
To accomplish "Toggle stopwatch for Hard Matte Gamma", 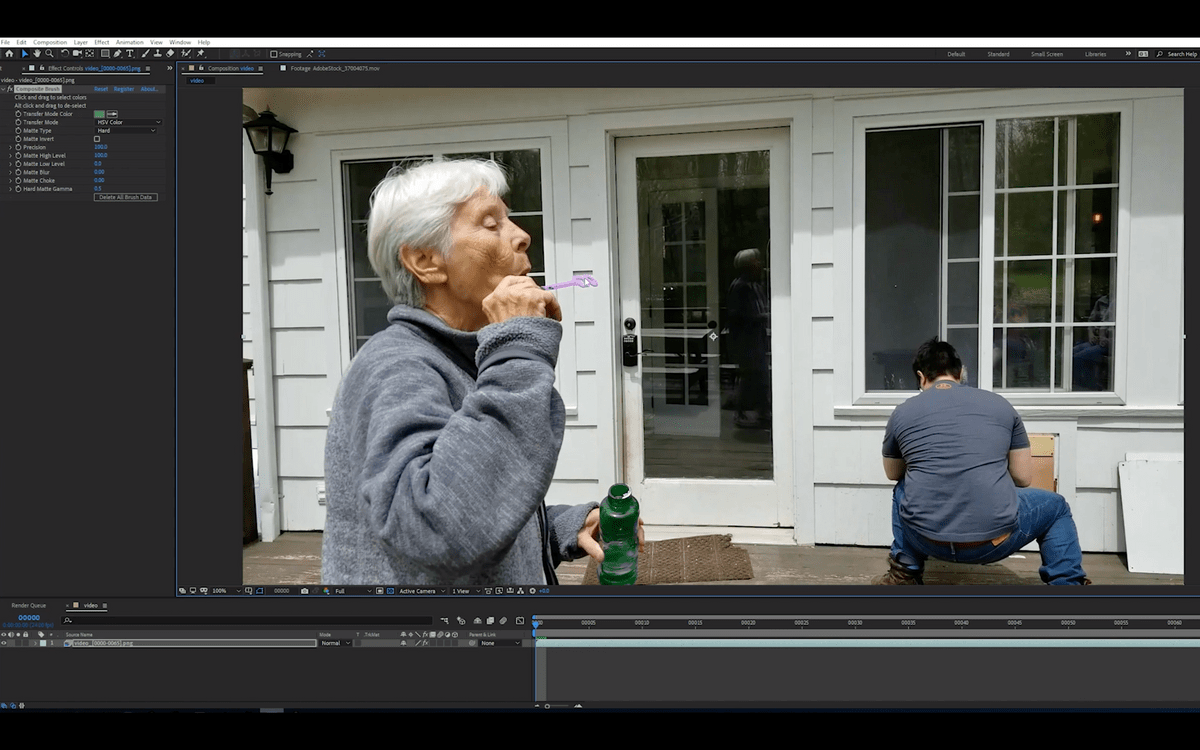I will point(18,188).
